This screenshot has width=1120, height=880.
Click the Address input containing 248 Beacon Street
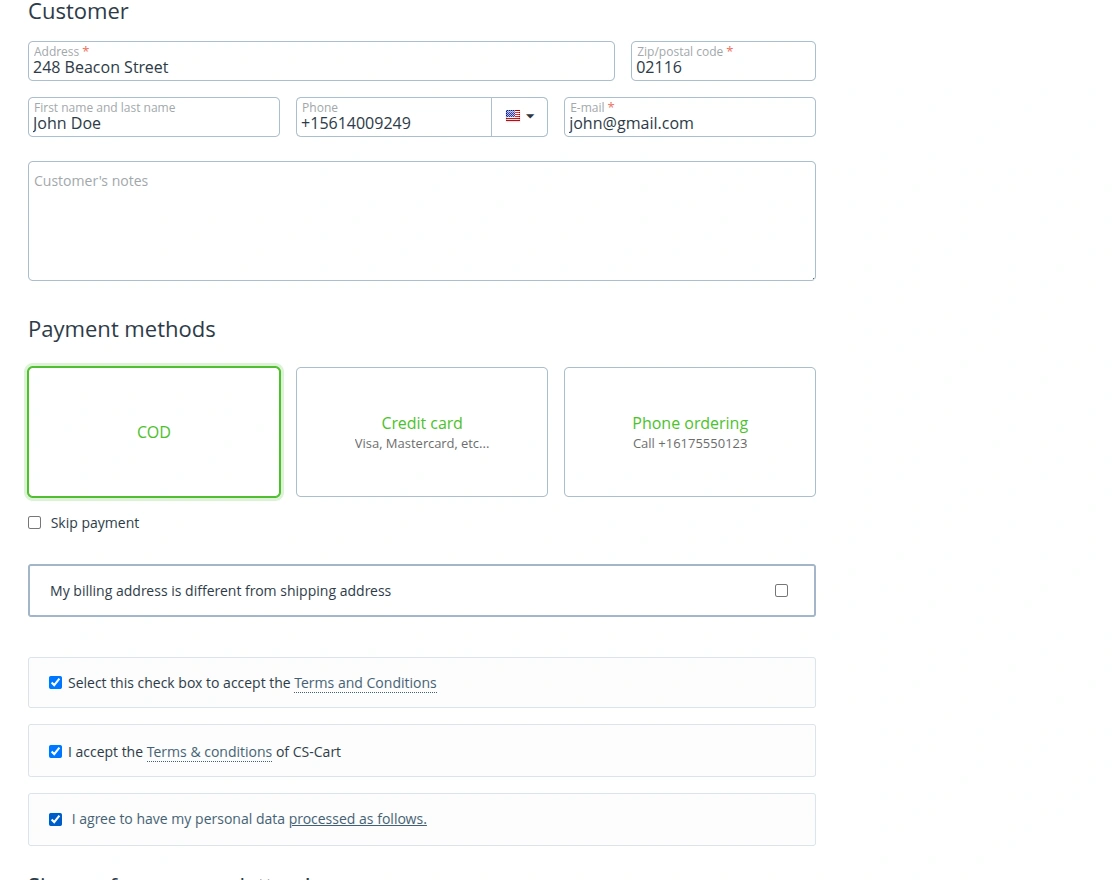322,67
